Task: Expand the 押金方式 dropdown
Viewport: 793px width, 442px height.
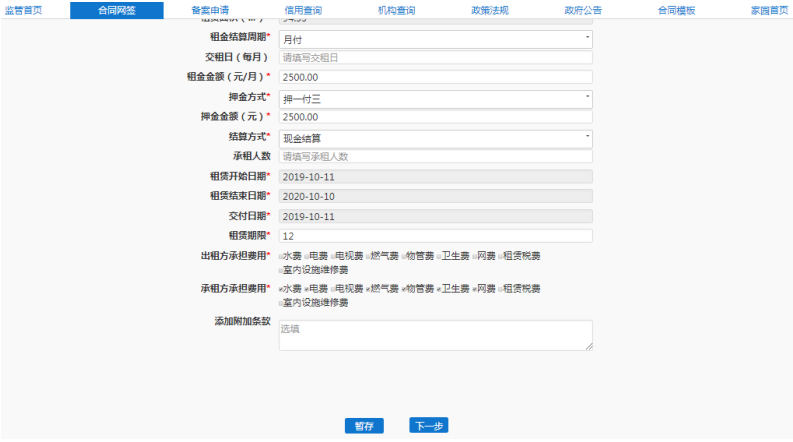Action: click(x=435, y=99)
